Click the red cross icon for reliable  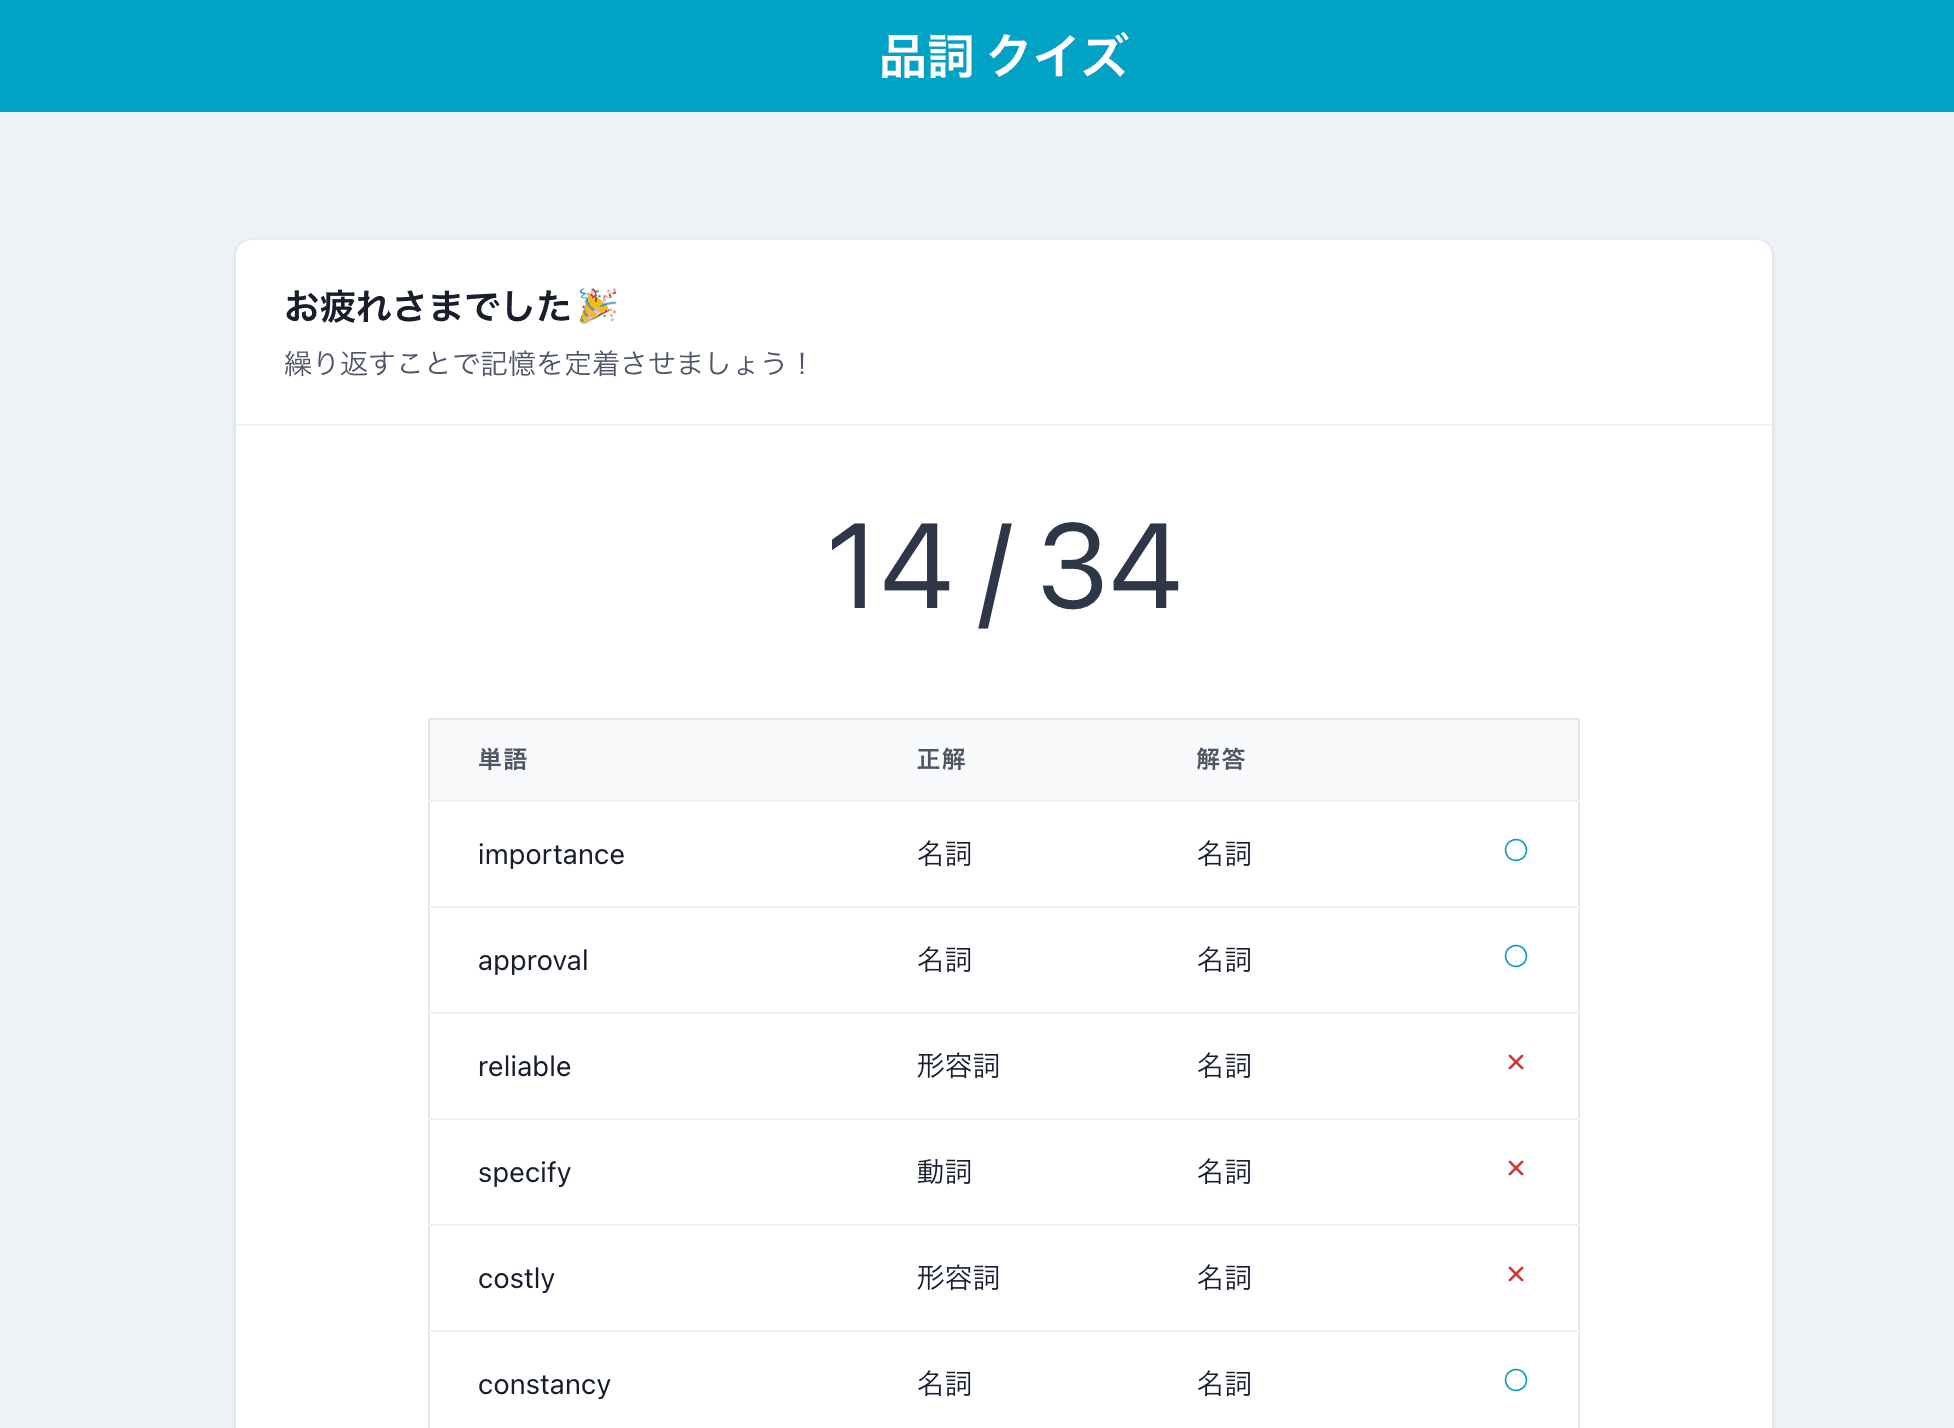[1515, 1063]
